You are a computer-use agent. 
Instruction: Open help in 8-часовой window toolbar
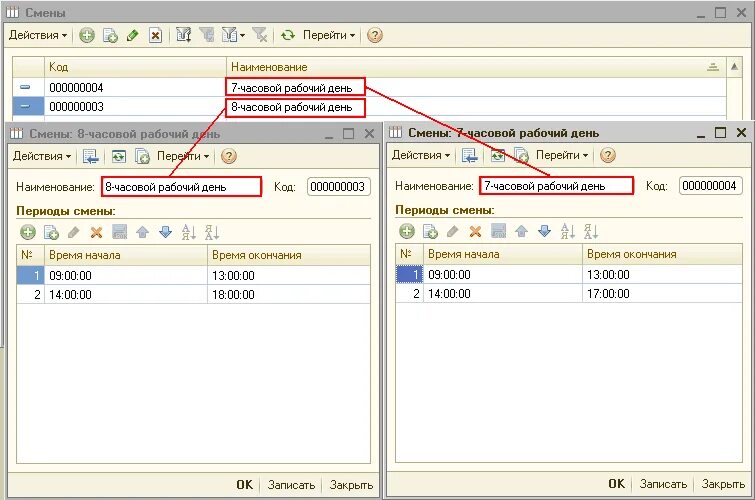(229, 156)
